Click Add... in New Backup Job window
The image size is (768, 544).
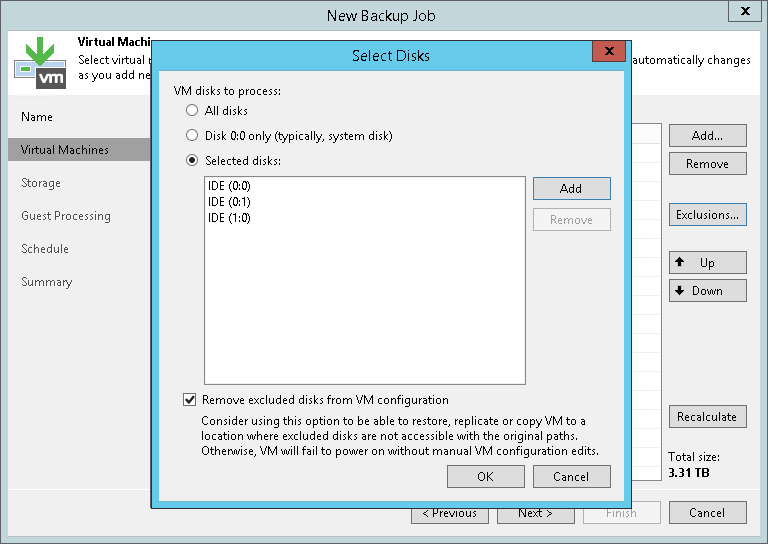pyautogui.click(x=708, y=136)
